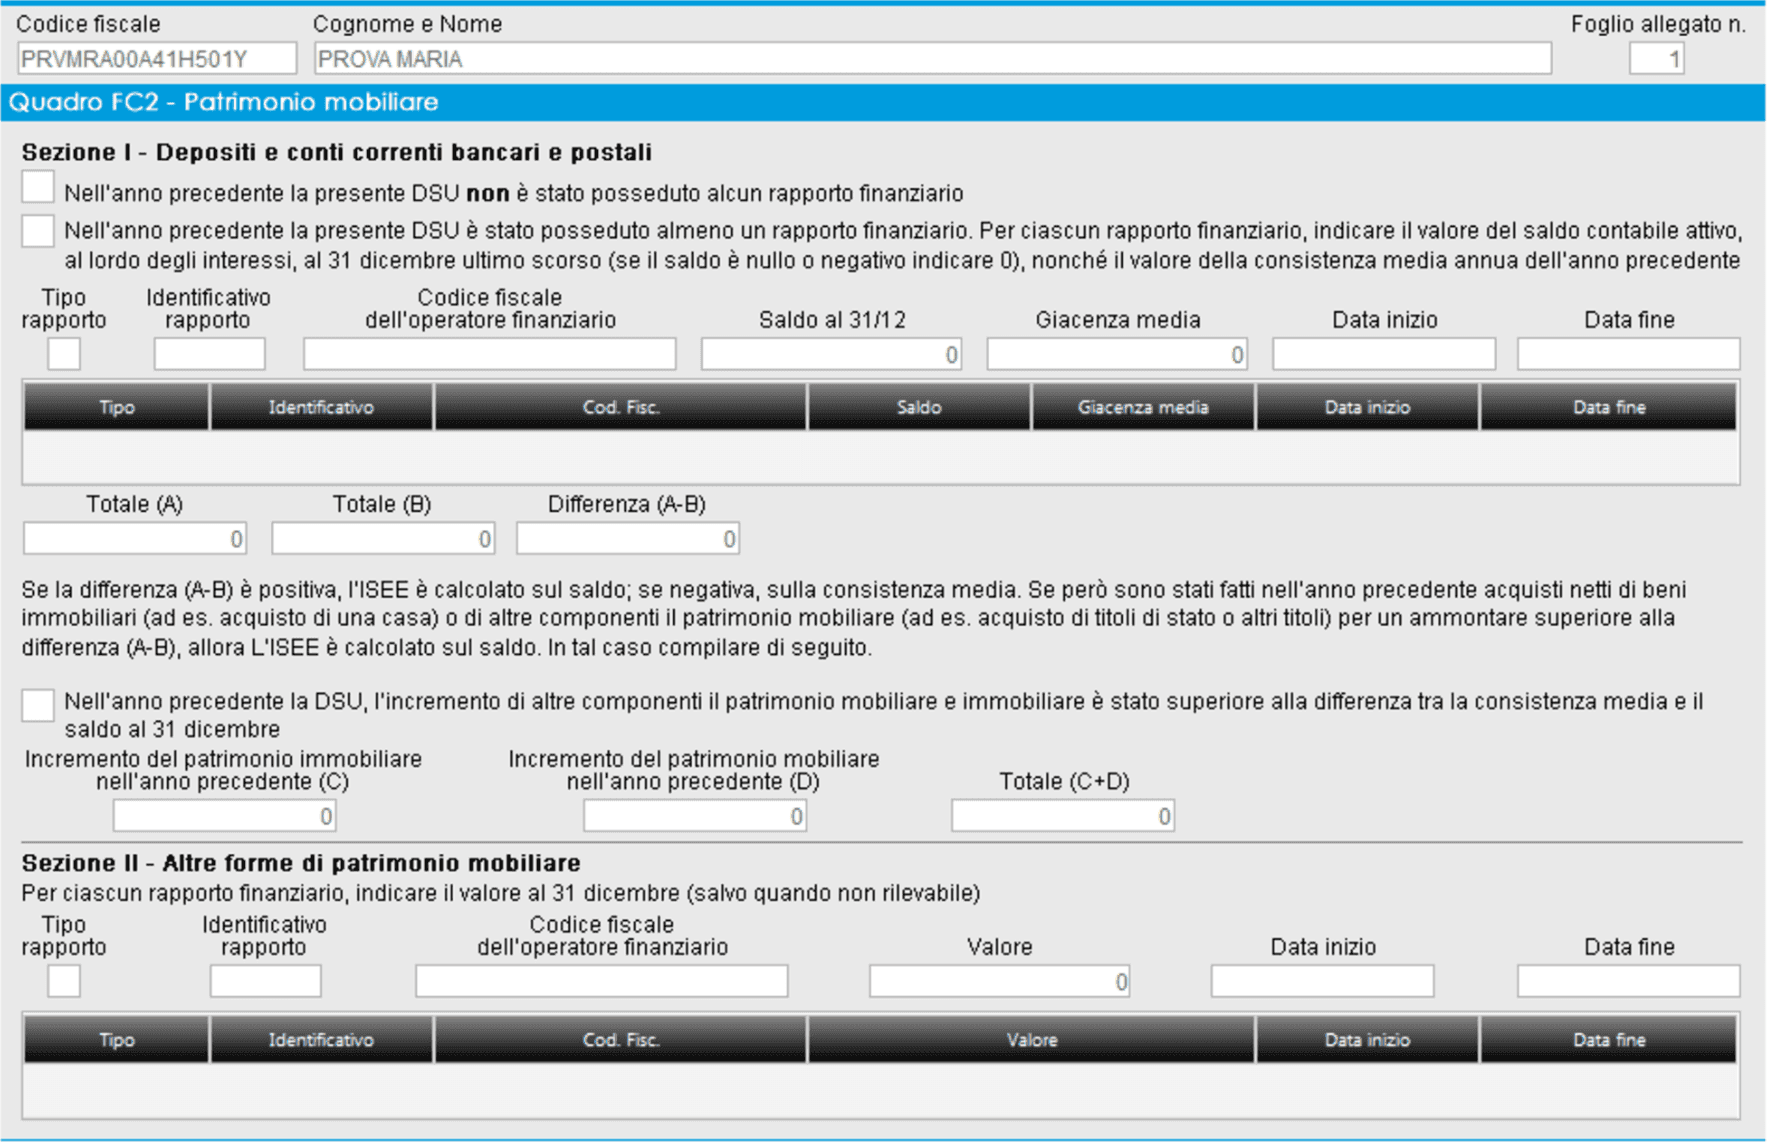The image size is (1768, 1144).
Task: Select the Cod. Fisc. column header in Sezione II
Action: pos(621,1039)
